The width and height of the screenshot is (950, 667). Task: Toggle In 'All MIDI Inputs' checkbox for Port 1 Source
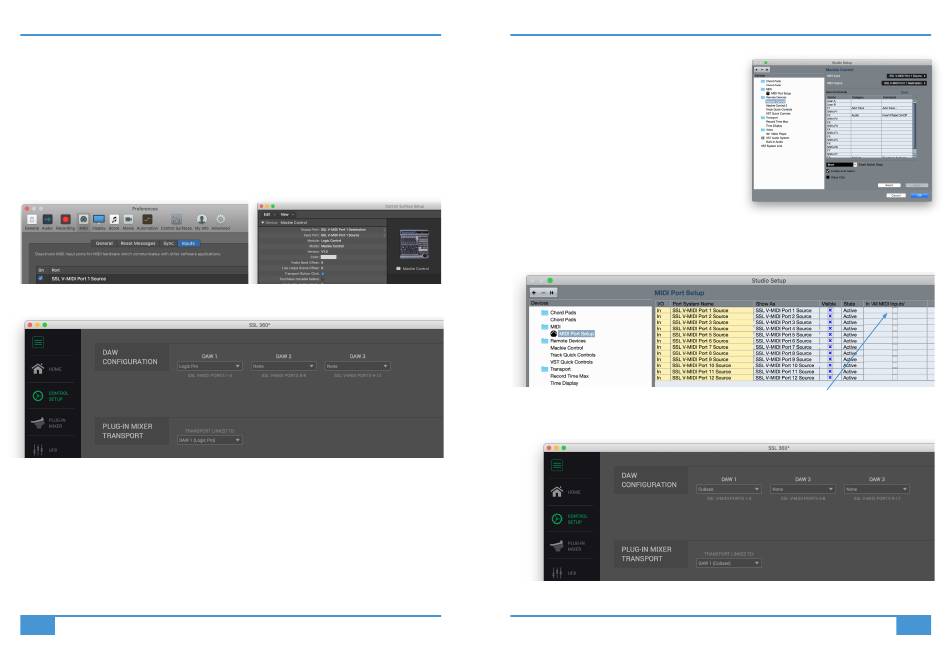coord(895,310)
